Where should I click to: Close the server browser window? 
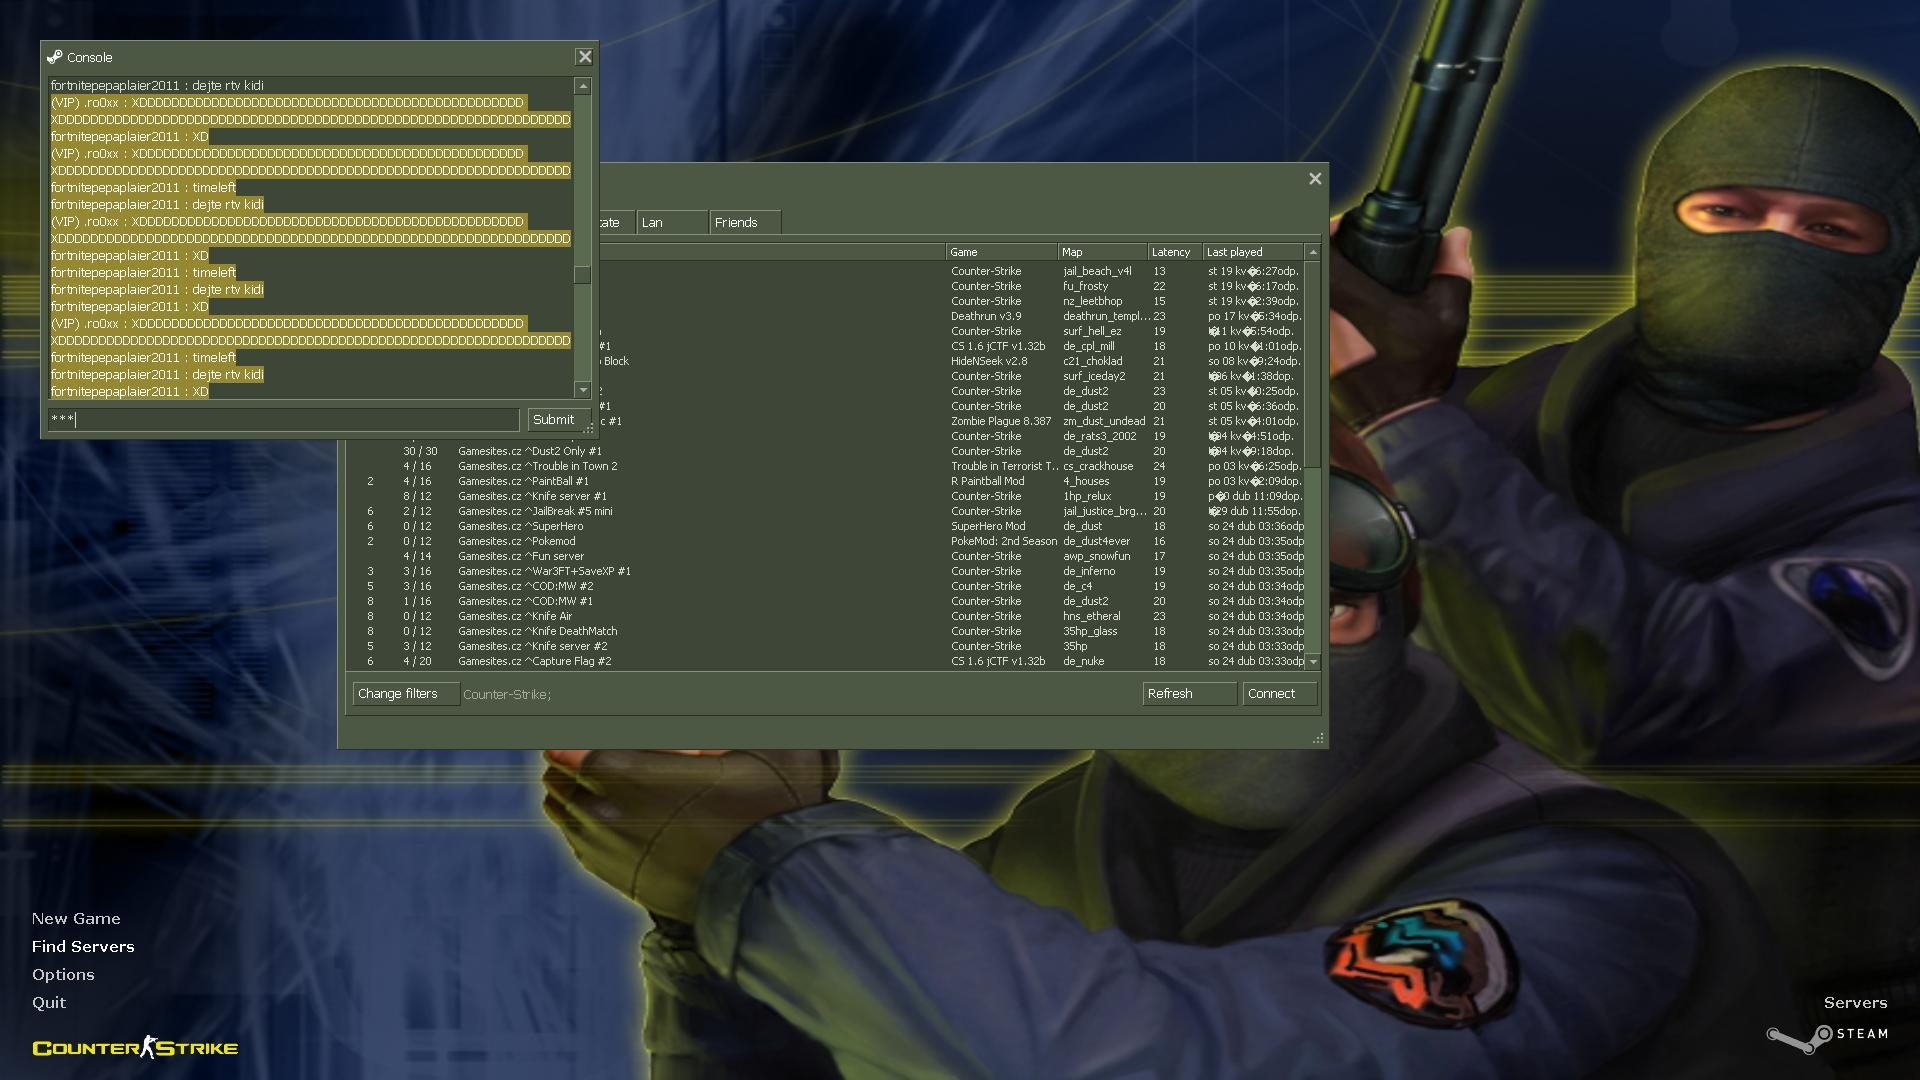(1315, 179)
